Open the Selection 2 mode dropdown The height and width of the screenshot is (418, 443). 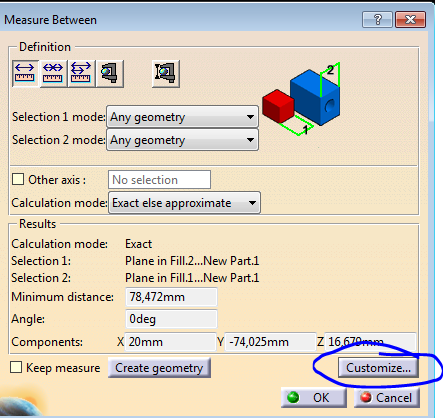point(182,140)
